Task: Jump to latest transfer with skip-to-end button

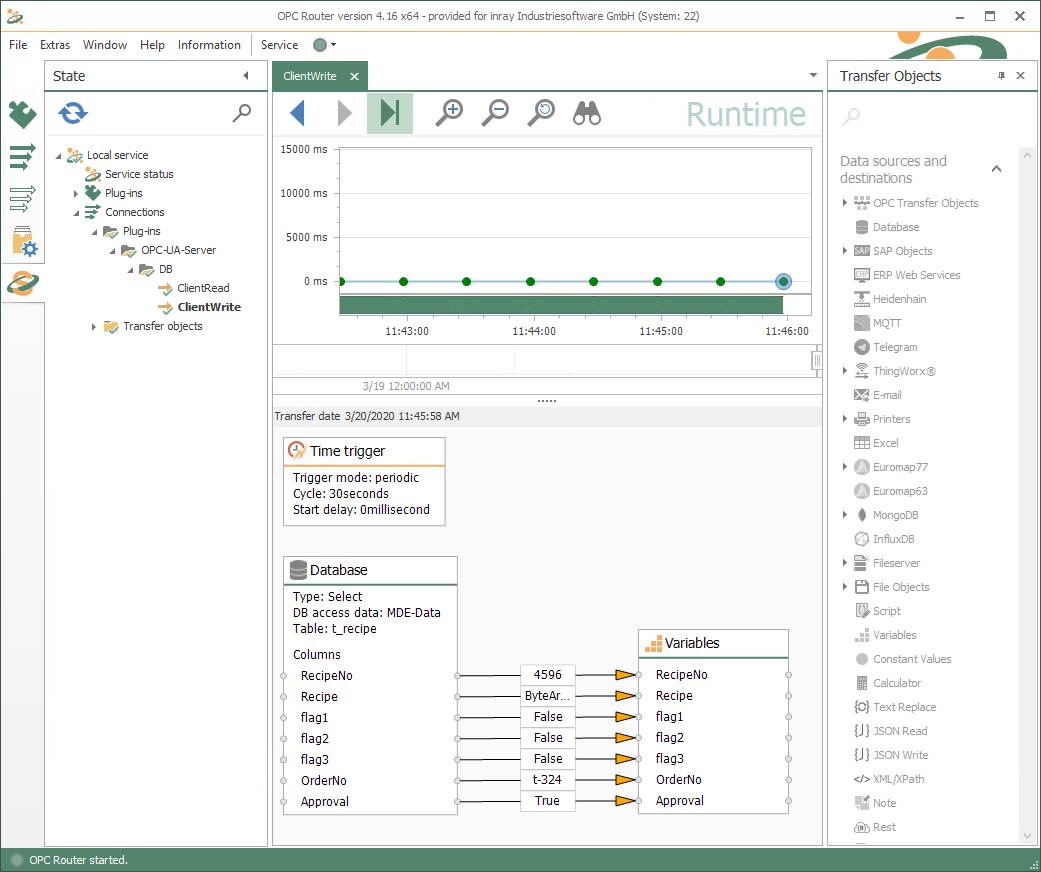Action: pyautogui.click(x=390, y=113)
